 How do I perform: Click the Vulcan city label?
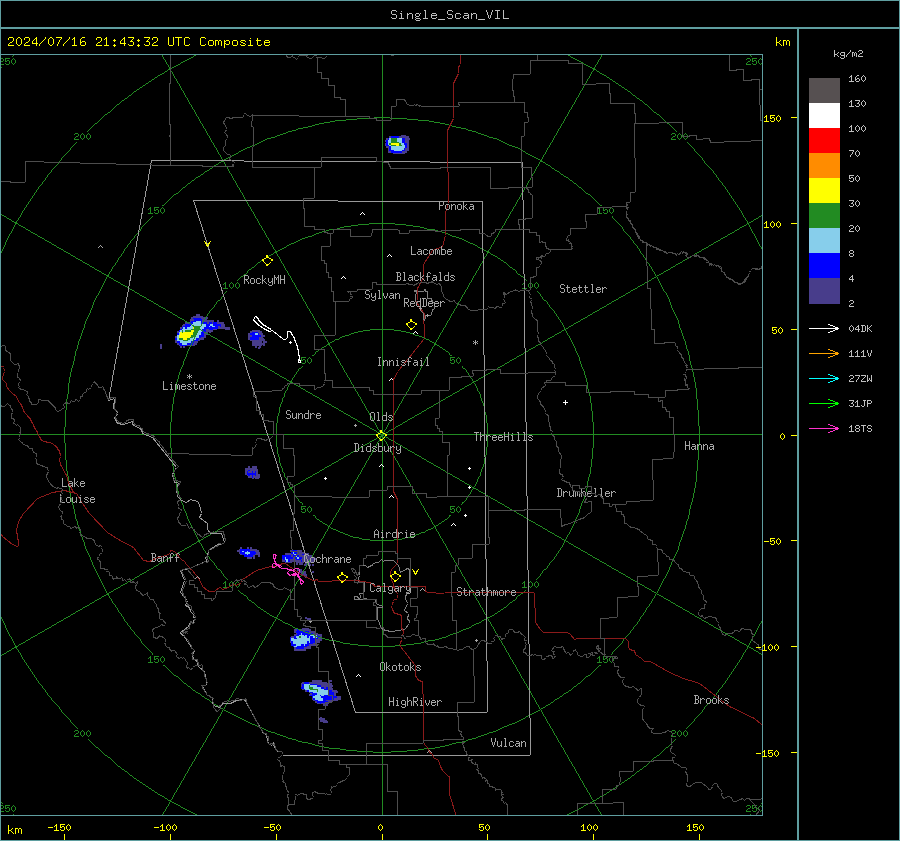(x=508, y=743)
